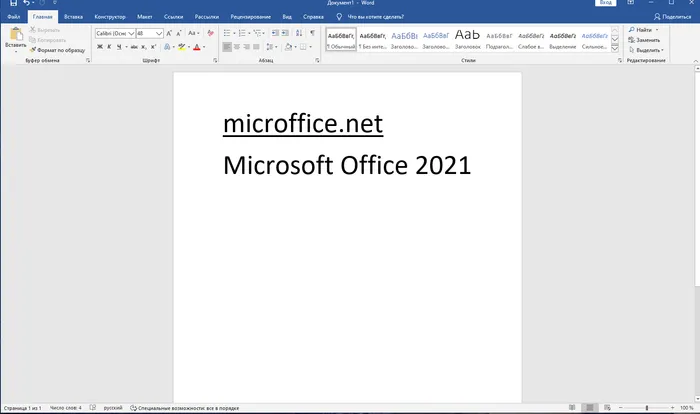This screenshot has height=414, width=700.
Task: Click the proofing book icon in status bar
Action: (x=93, y=408)
